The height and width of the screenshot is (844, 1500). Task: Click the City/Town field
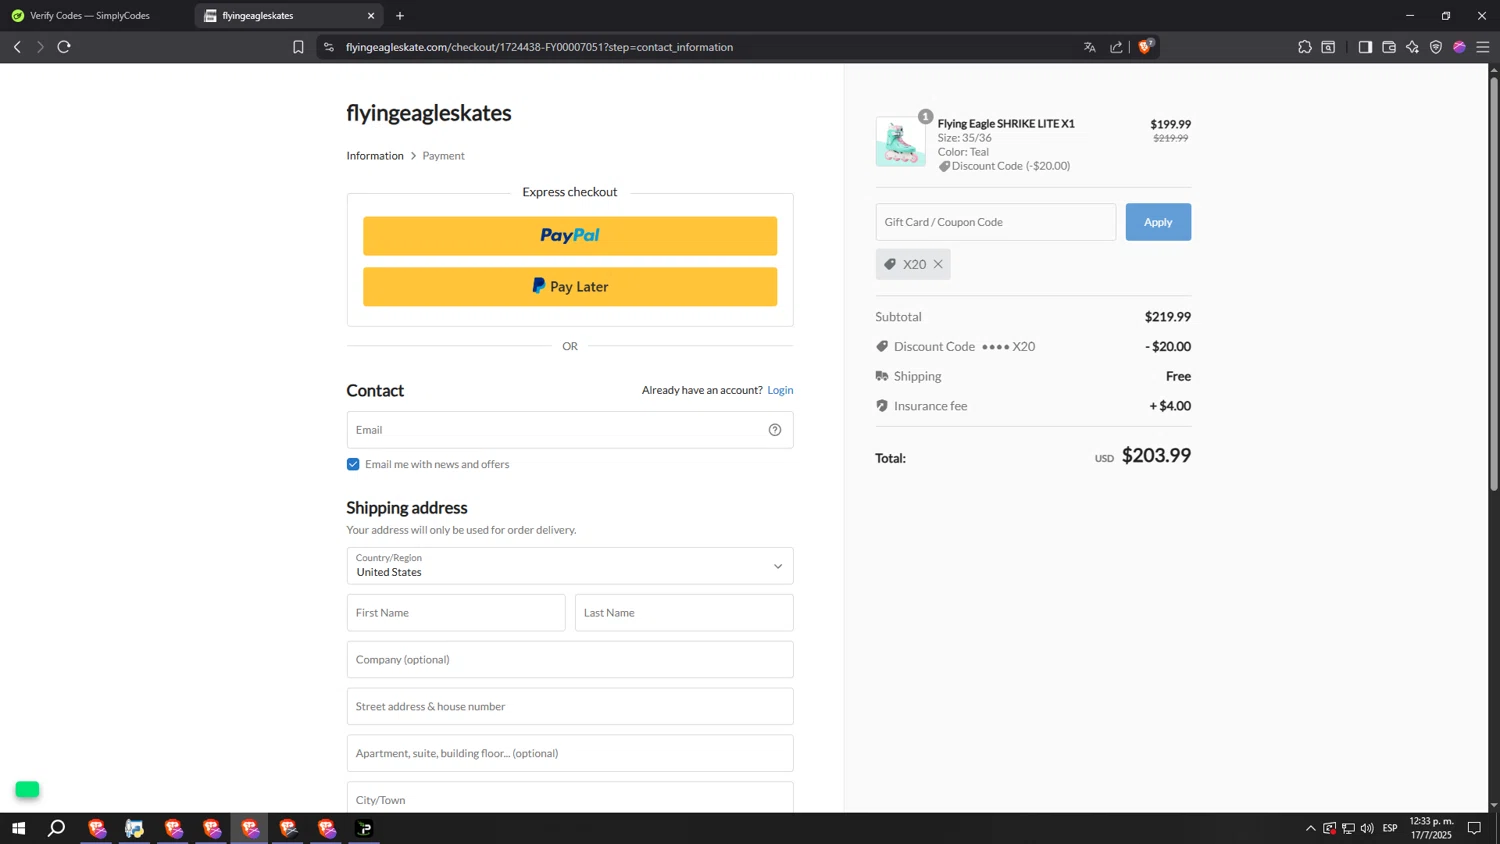570,799
